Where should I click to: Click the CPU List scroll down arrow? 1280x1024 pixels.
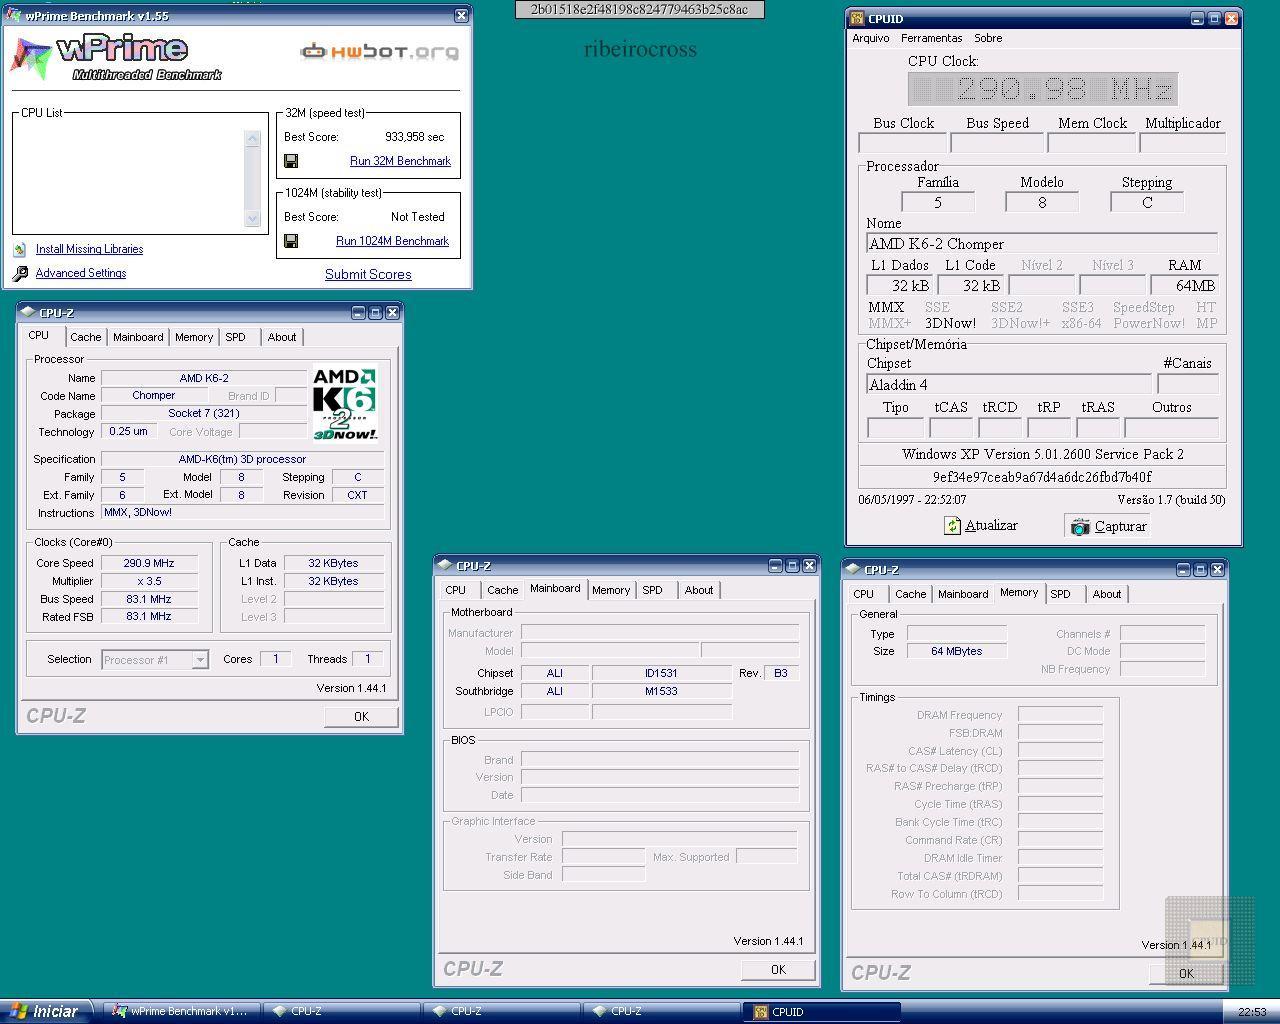[252, 218]
